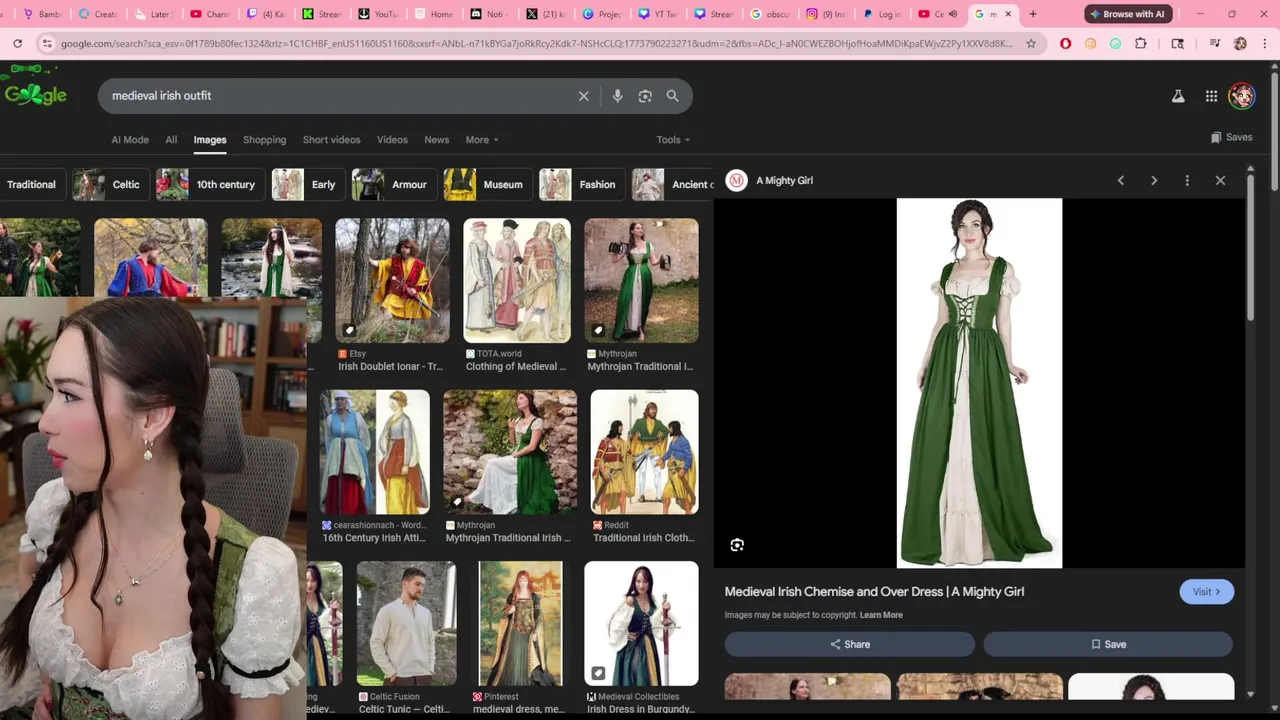Submit search with the magnifying glass icon
1280x720 pixels.
673,96
